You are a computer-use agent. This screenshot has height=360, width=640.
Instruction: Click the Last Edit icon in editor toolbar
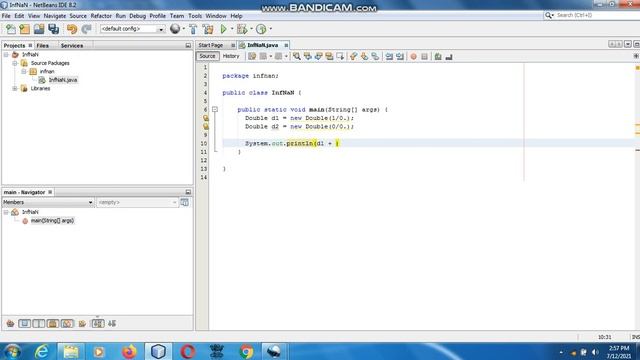click(x=252, y=56)
